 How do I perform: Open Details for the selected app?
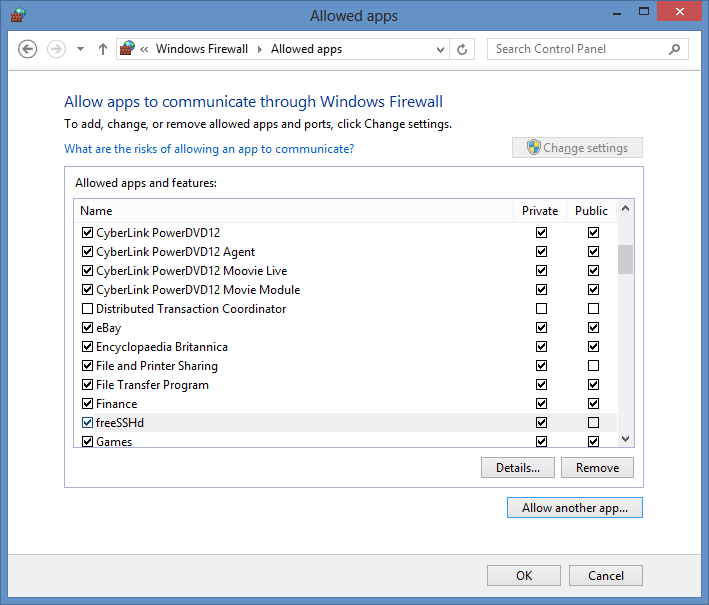[518, 468]
